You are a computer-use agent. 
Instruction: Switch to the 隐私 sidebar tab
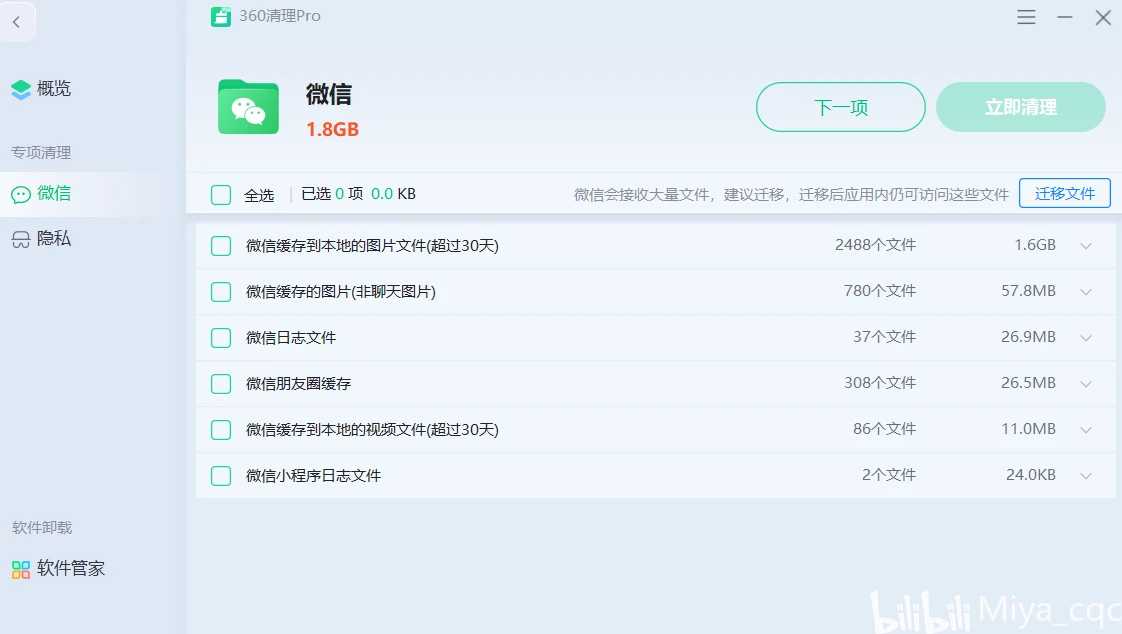point(54,239)
